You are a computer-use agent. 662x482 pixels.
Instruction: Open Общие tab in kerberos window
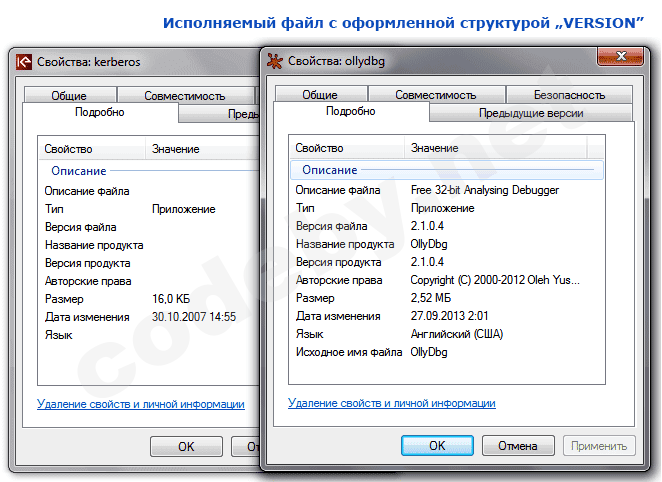point(70,96)
